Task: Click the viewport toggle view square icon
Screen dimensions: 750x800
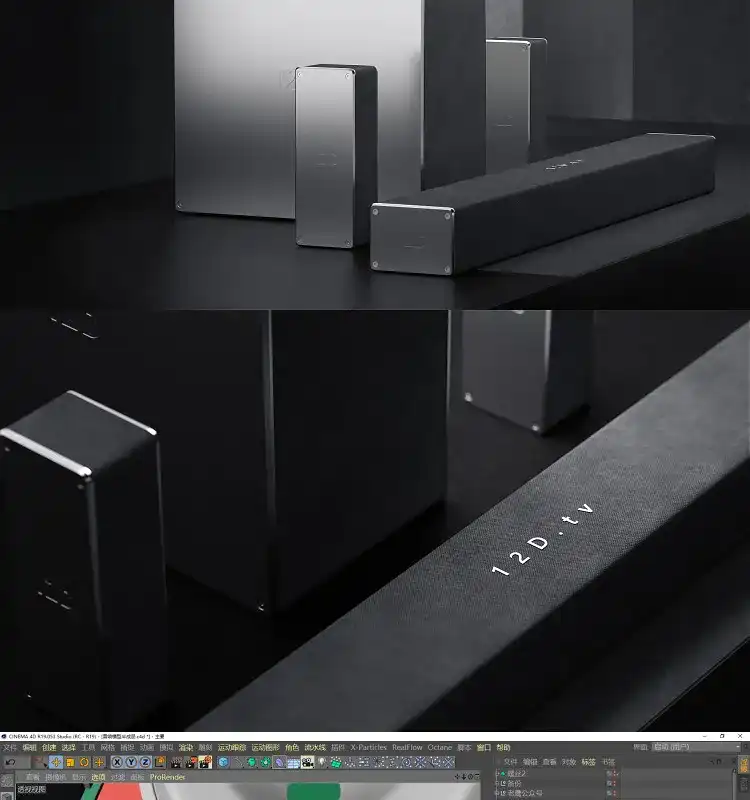Action: point(476,777)
